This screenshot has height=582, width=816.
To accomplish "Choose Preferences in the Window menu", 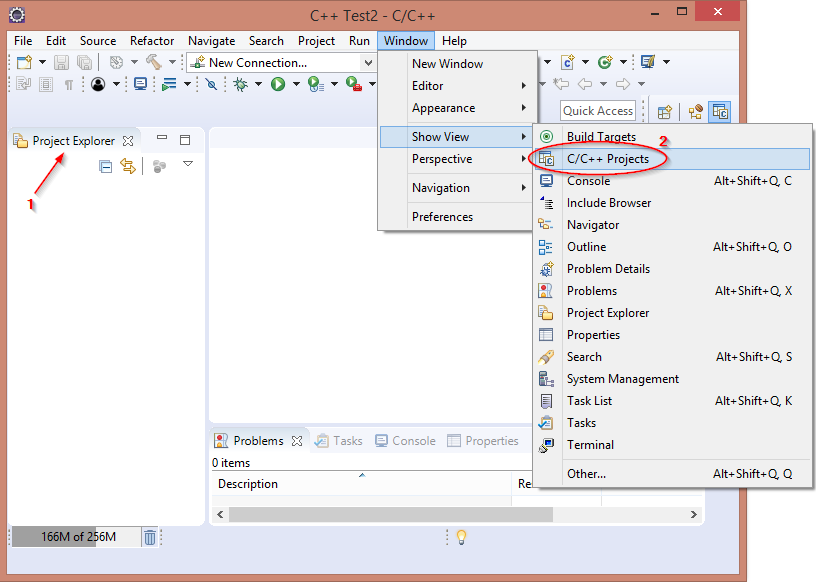I will pos(442,217).
